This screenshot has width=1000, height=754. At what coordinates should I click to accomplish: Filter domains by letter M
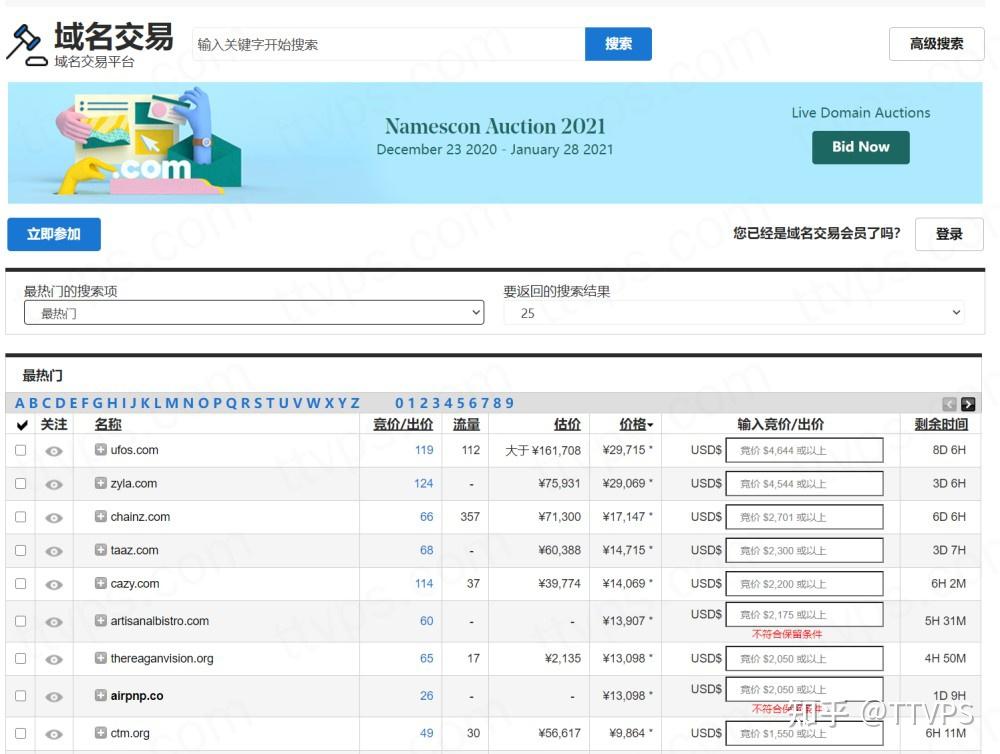172,403
